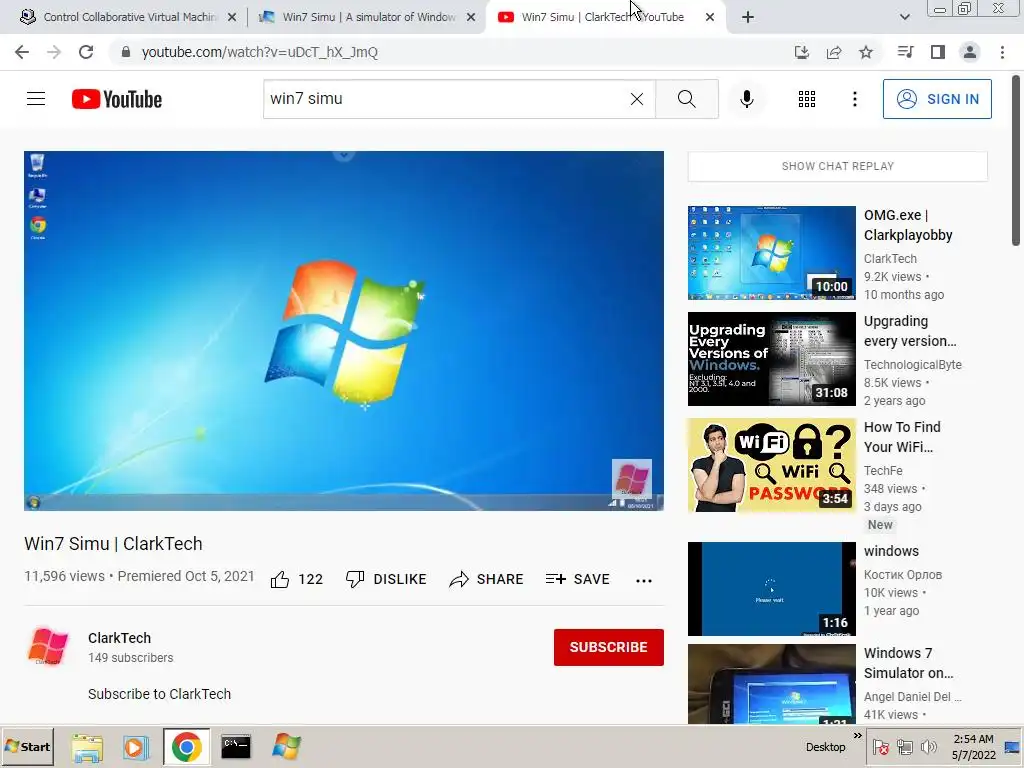Viewport: 1024px width, 768px height.
Task: Click the Desktop toolbar label on taskbar
Action: point(825,747)
